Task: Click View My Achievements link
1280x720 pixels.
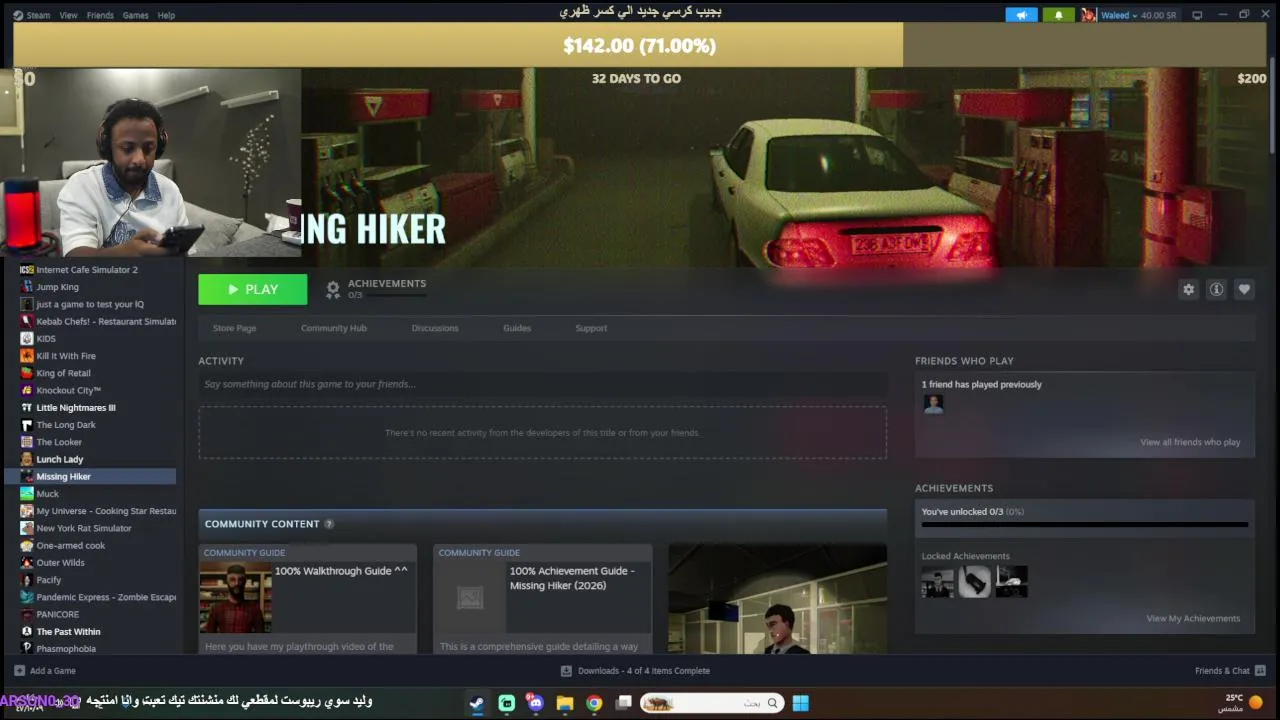Action: click(1193, 618)
